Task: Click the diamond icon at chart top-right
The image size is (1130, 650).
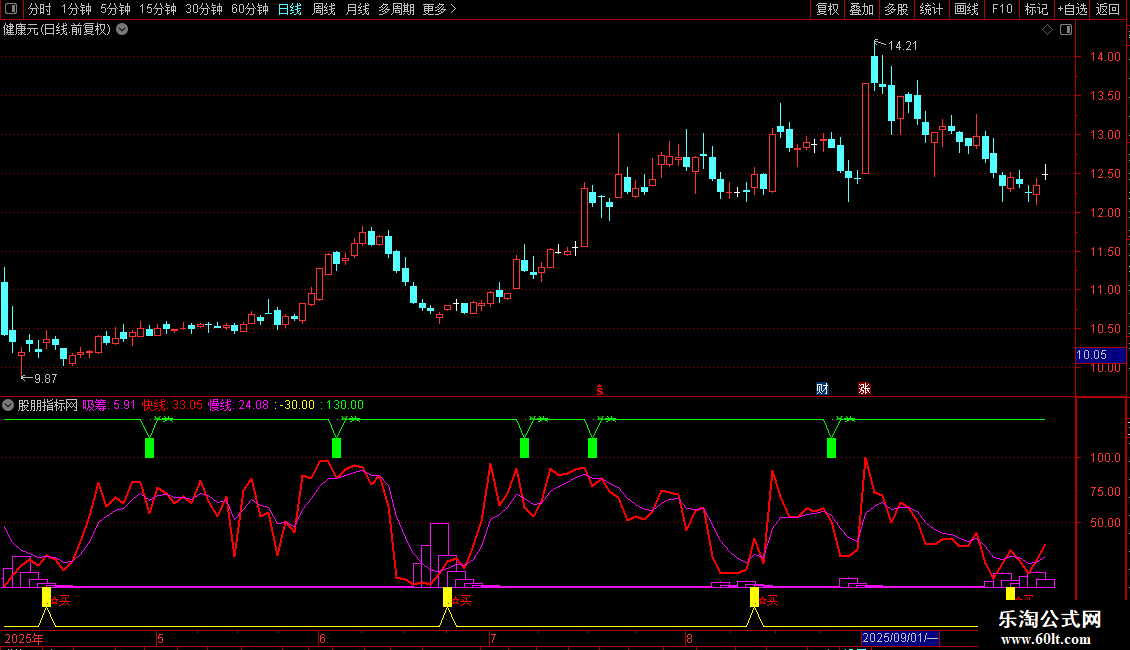Action: point(1047,29)
